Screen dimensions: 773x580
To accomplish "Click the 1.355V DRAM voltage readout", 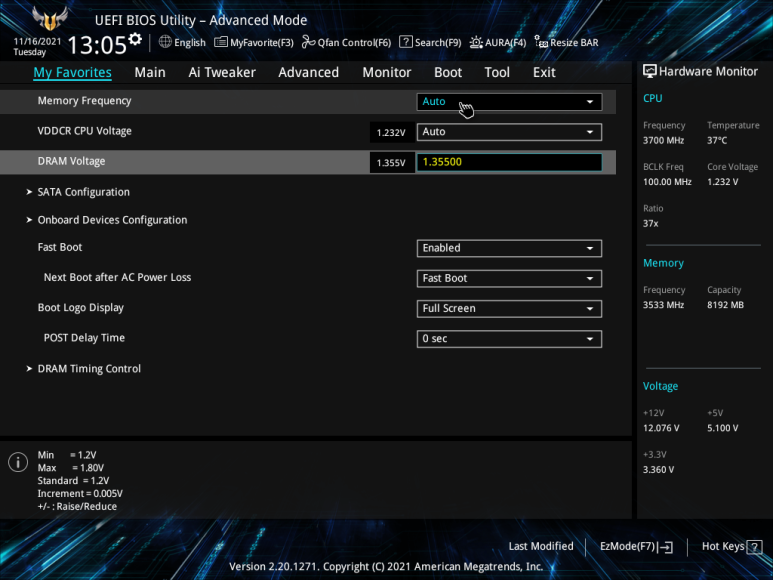I will pyautogui.click(x=391, y=163).
